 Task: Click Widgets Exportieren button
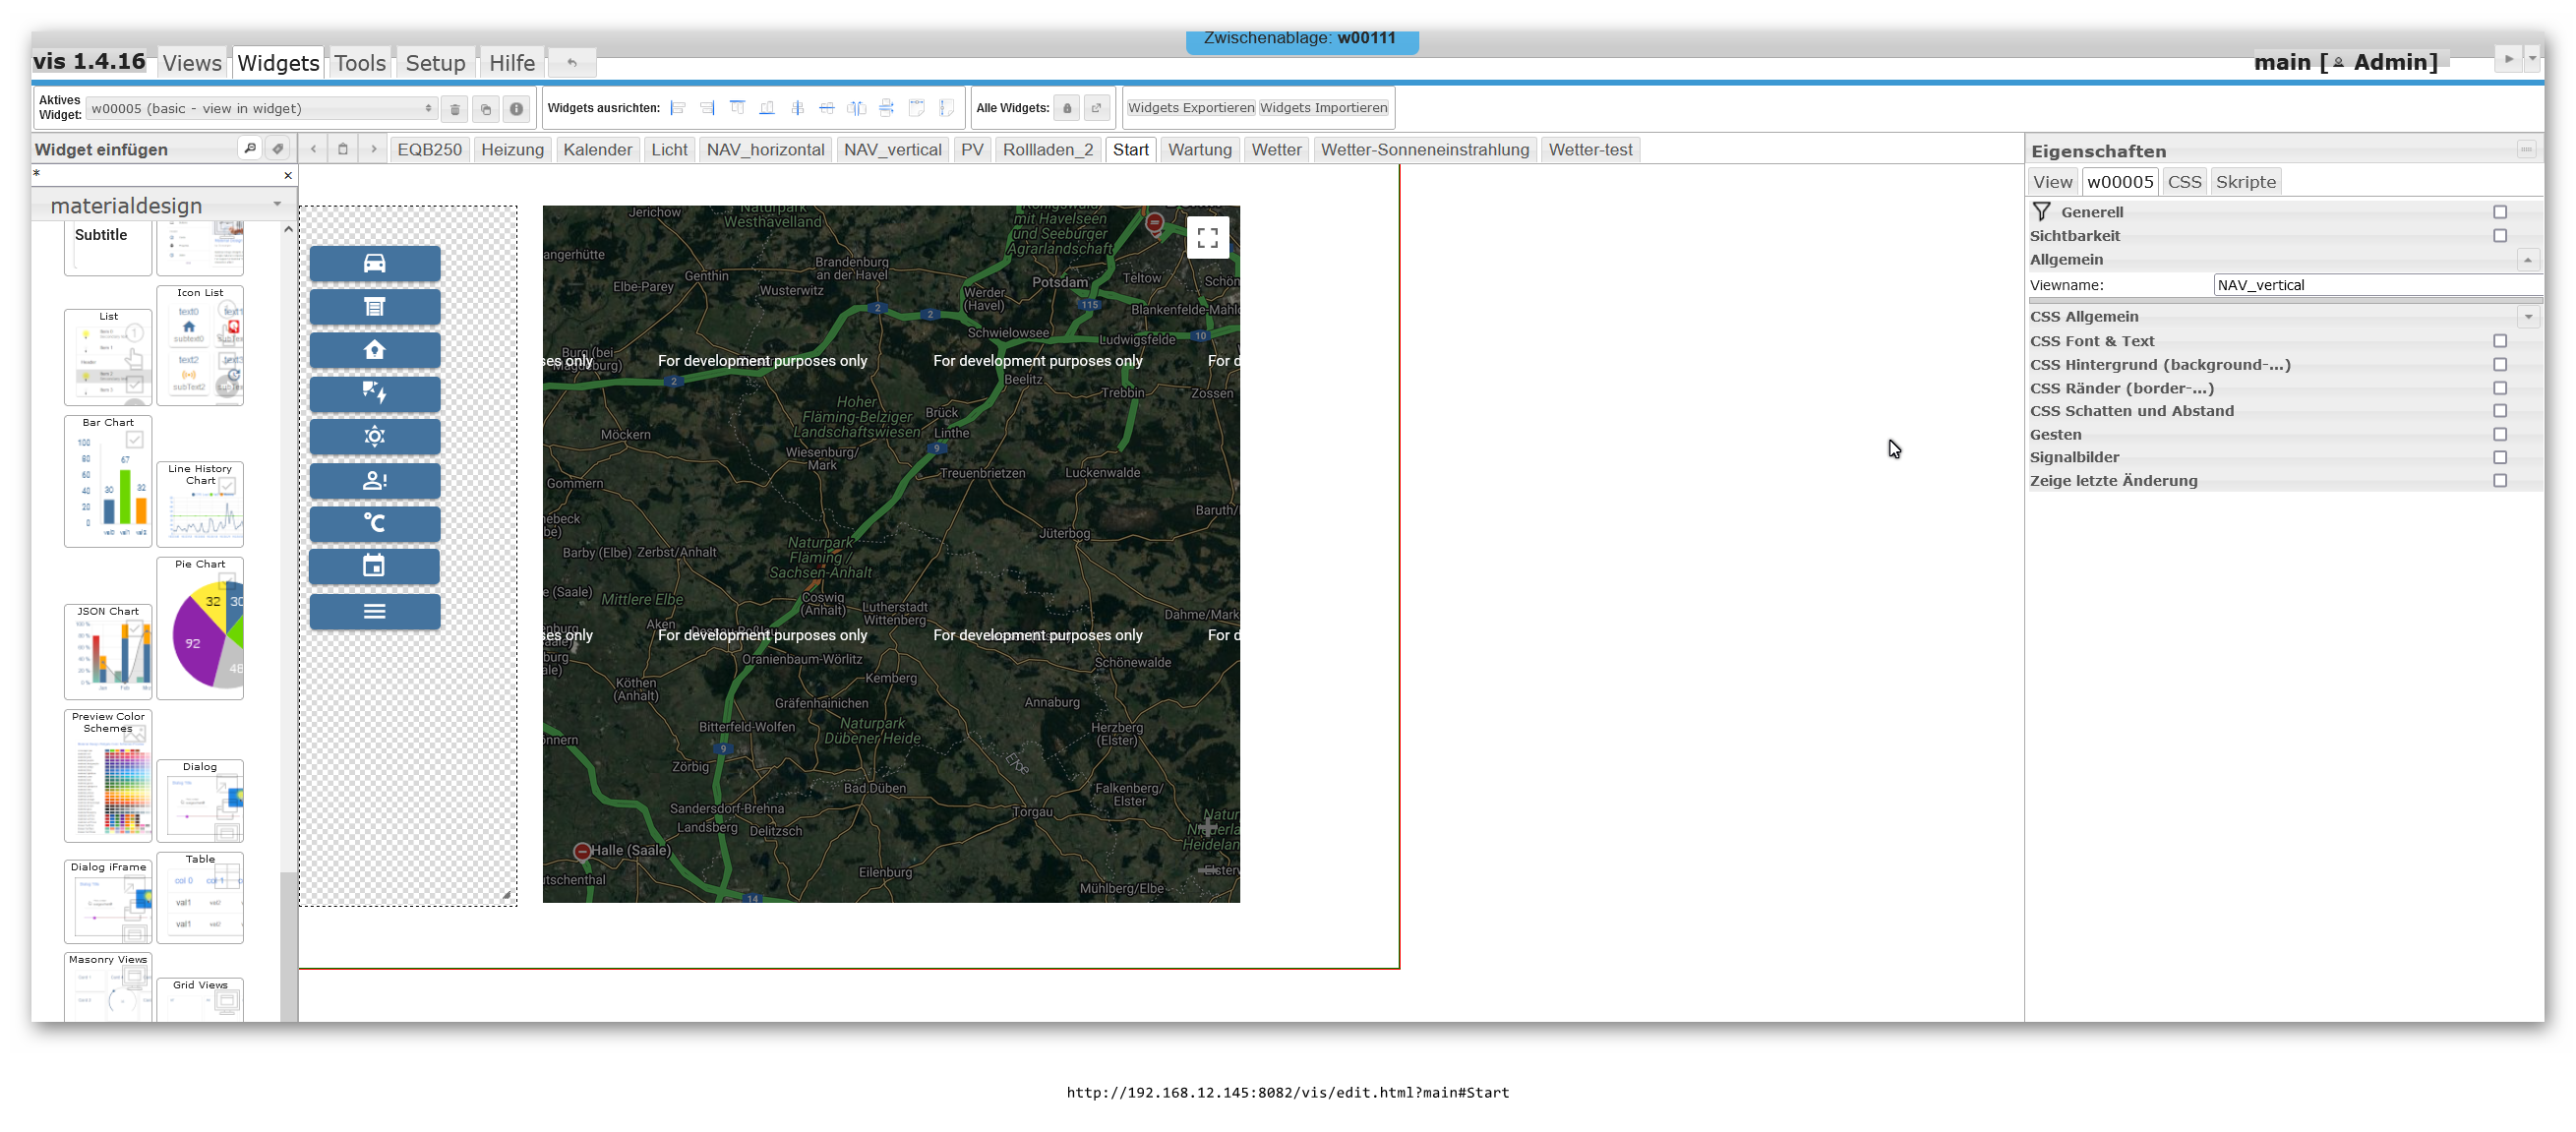1190,108
